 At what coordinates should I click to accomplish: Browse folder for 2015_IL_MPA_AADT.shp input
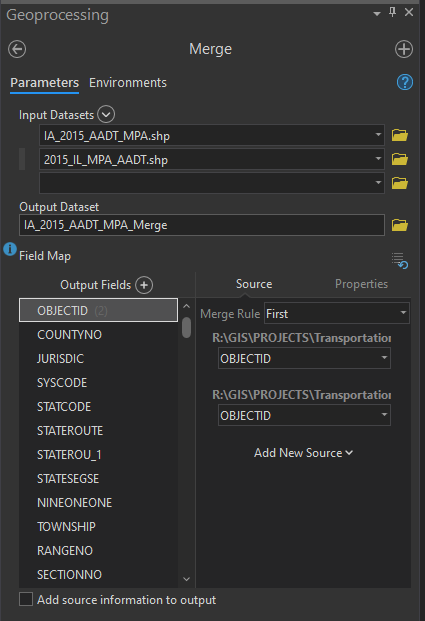coord(400,159)
